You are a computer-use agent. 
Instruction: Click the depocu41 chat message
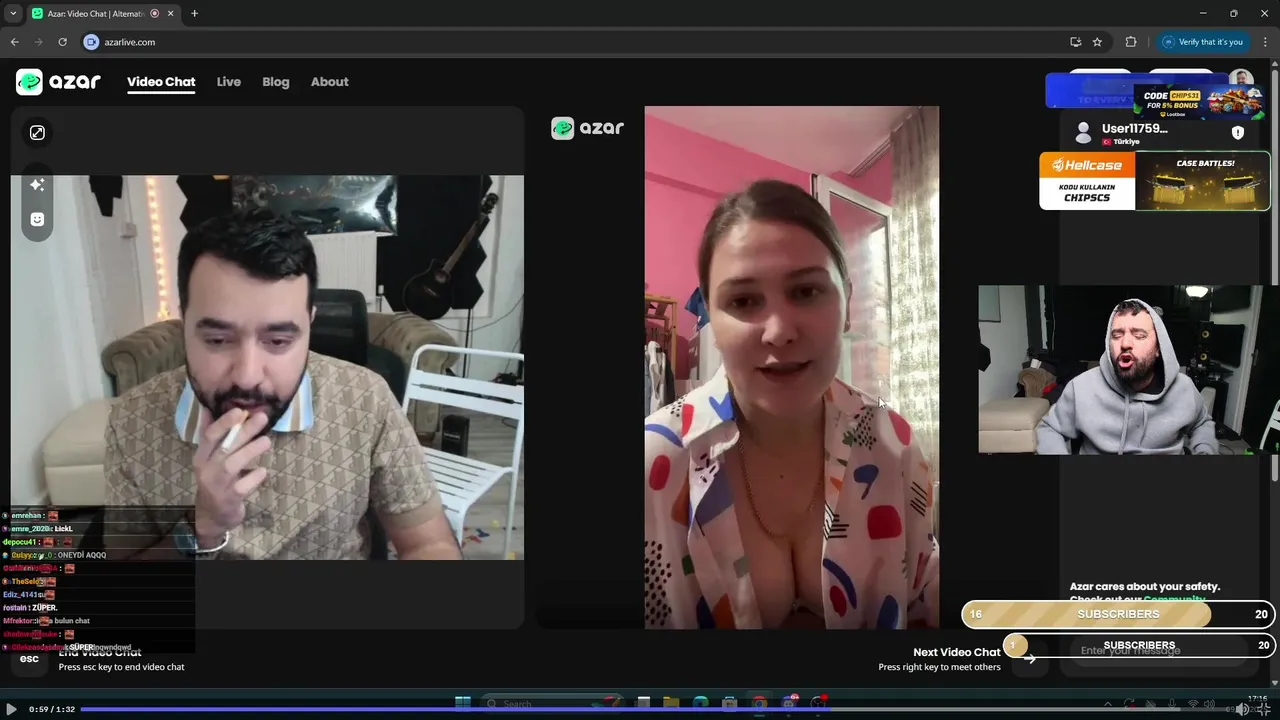36,542
